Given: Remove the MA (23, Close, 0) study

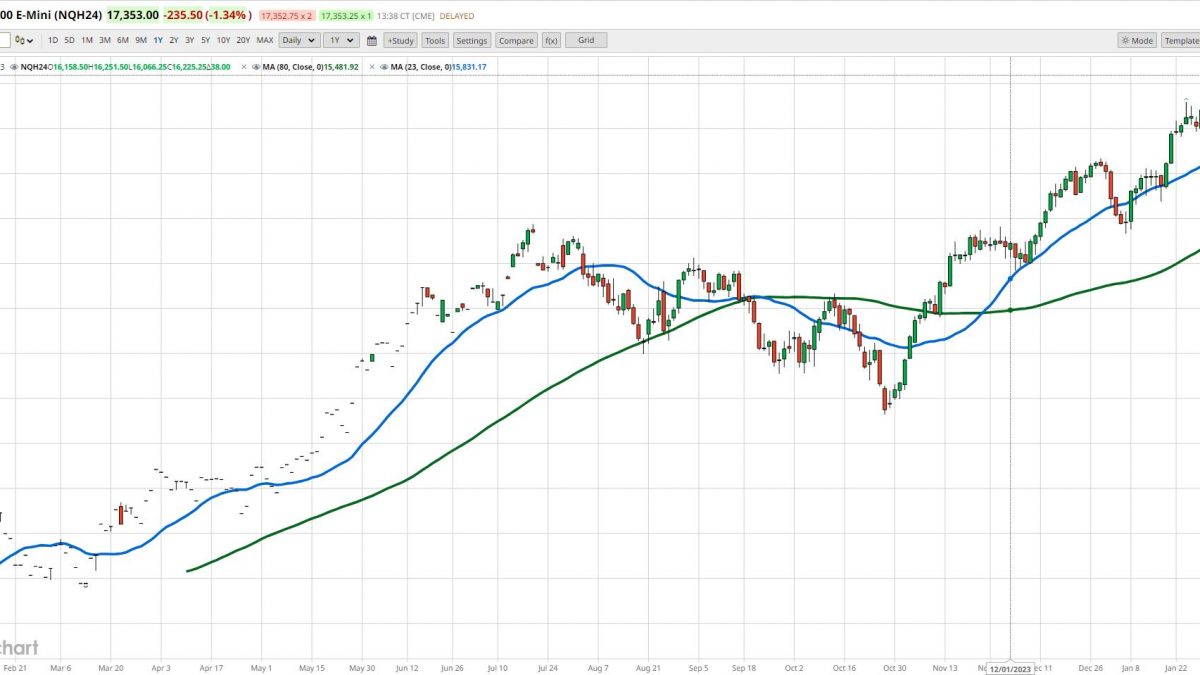Looking at the screenshot, I should coord(372,67).
